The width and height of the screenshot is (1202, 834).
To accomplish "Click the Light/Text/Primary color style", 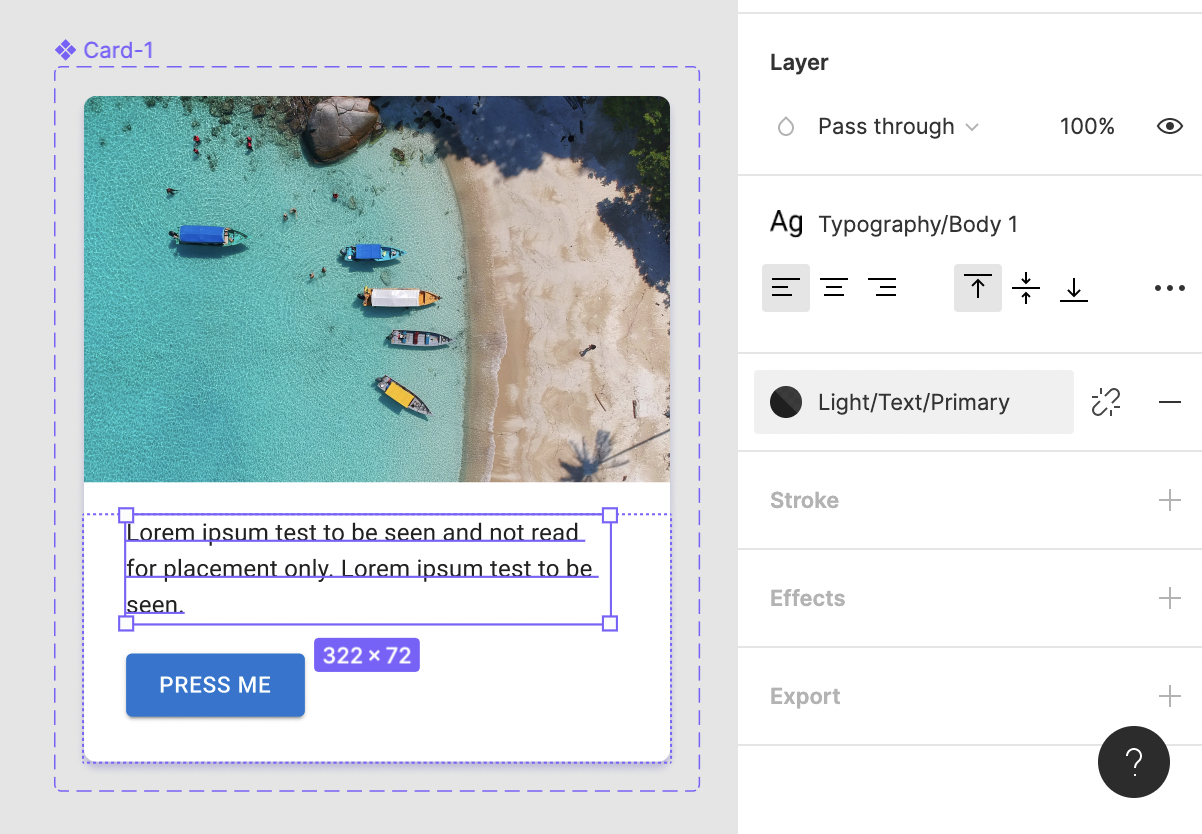I will click(x=914, y=402).
